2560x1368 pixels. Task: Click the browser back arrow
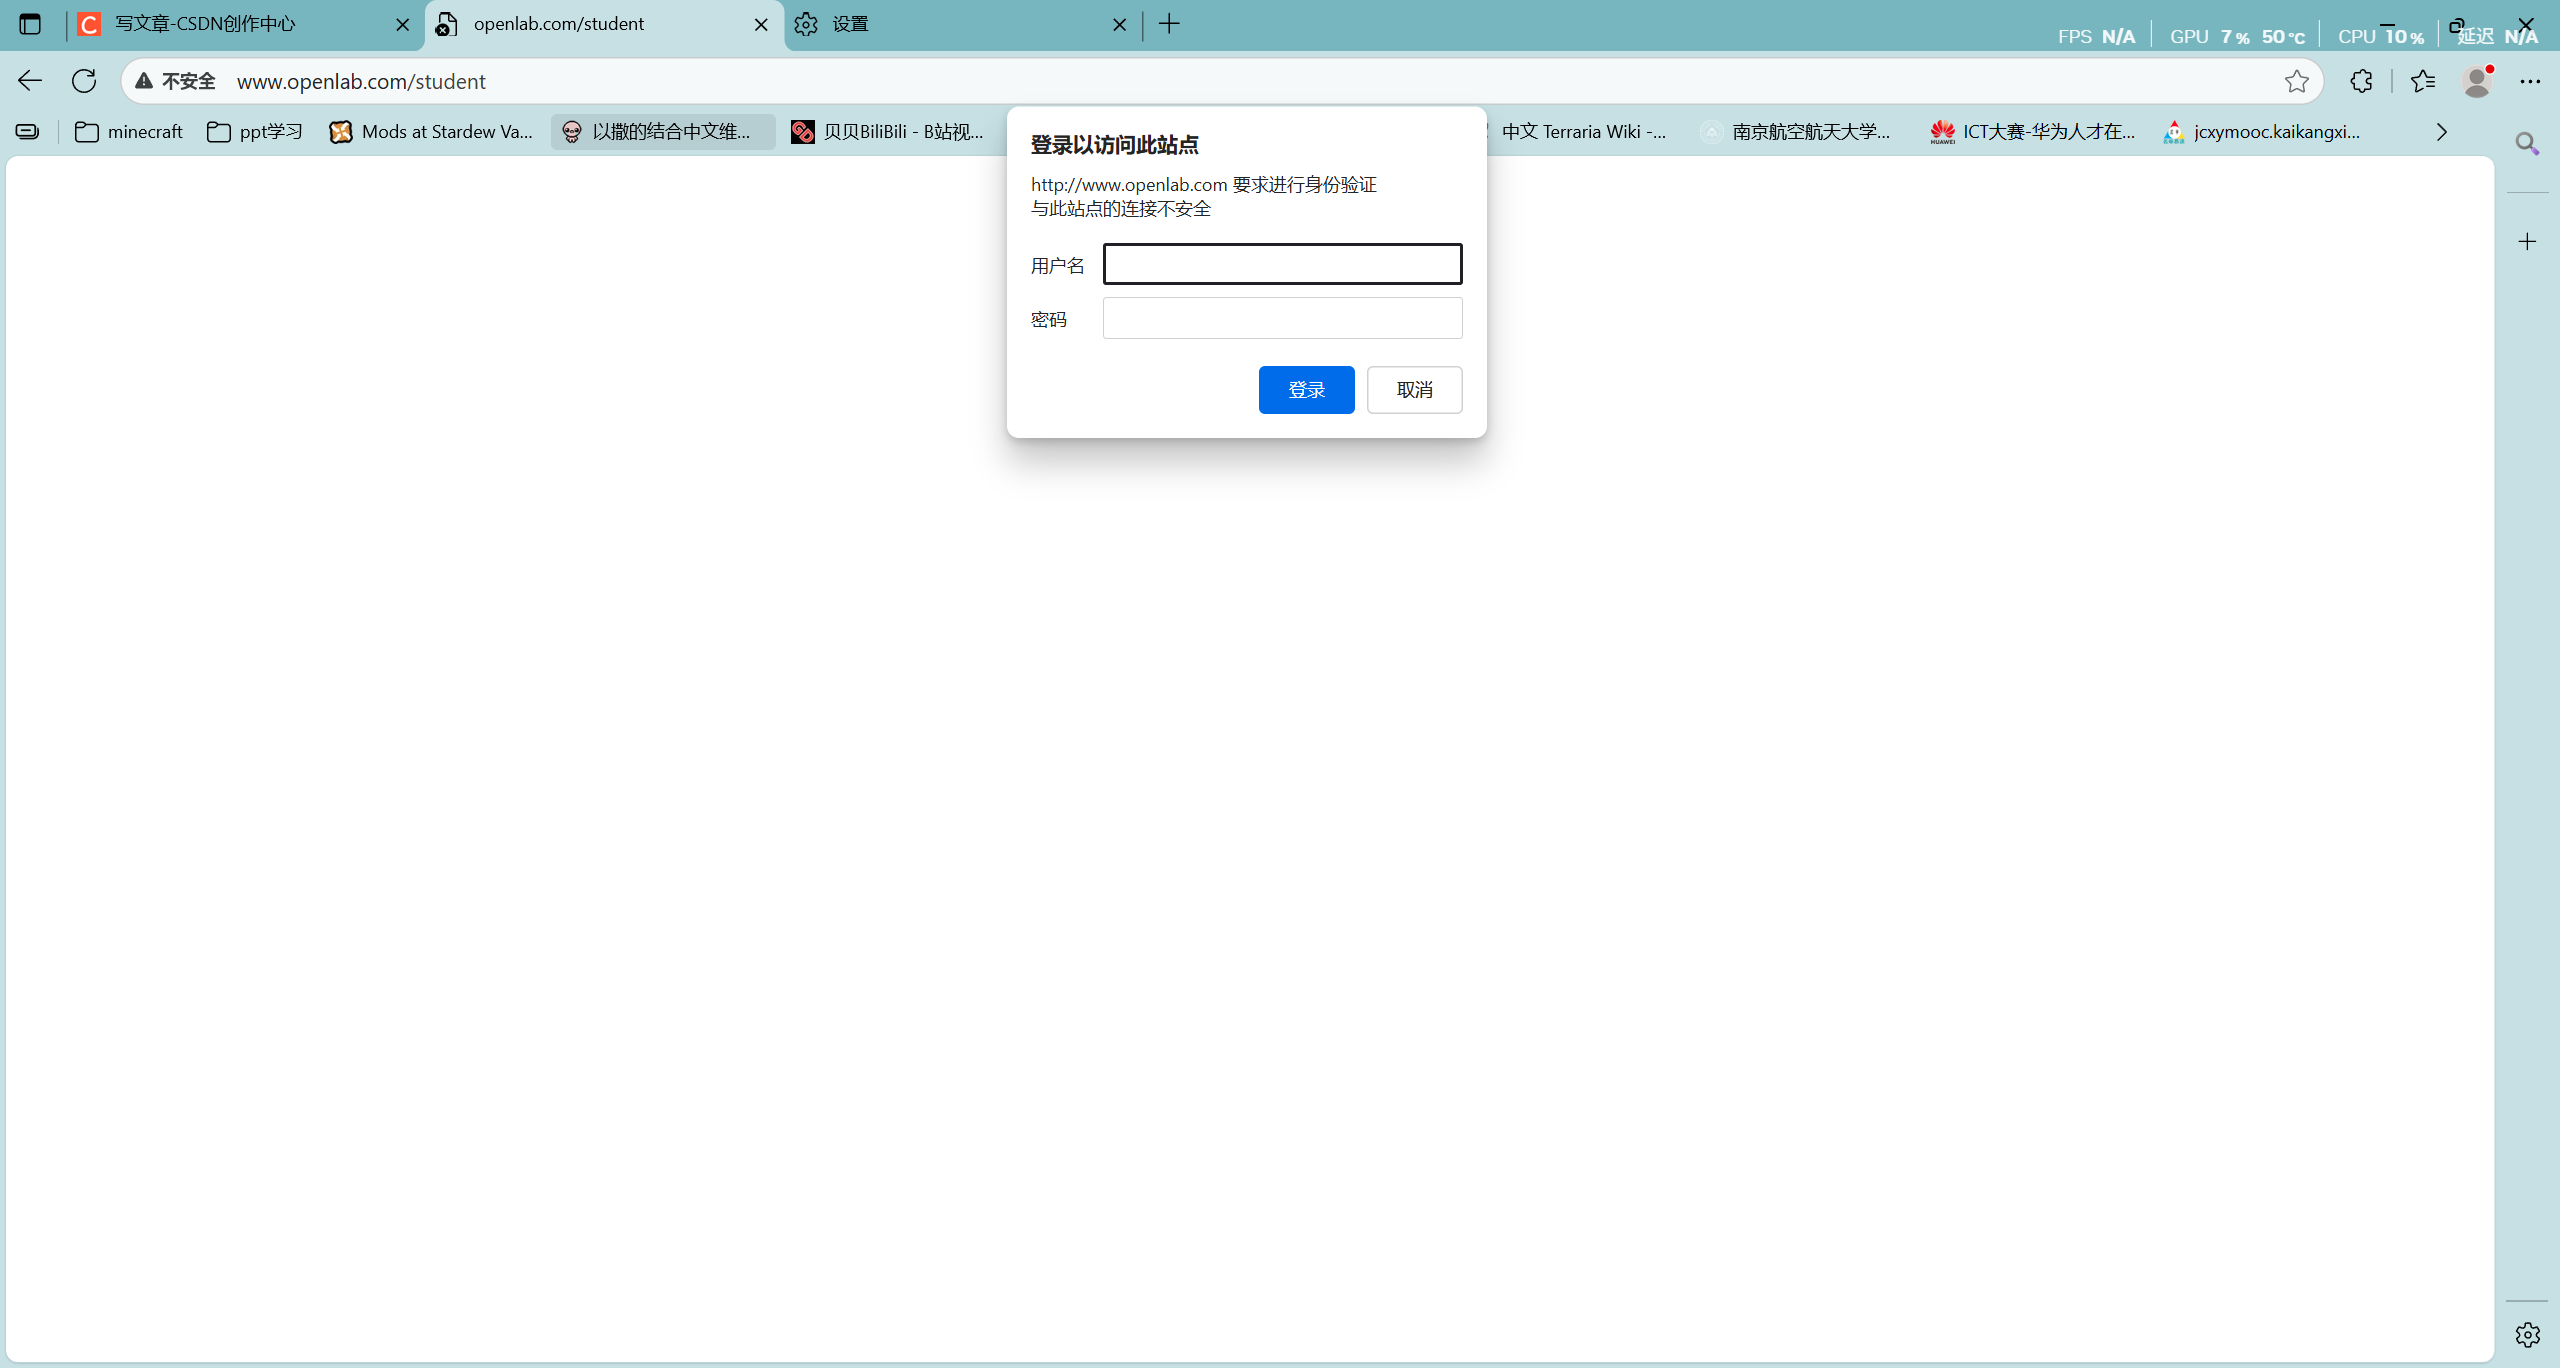click(30, 81)
